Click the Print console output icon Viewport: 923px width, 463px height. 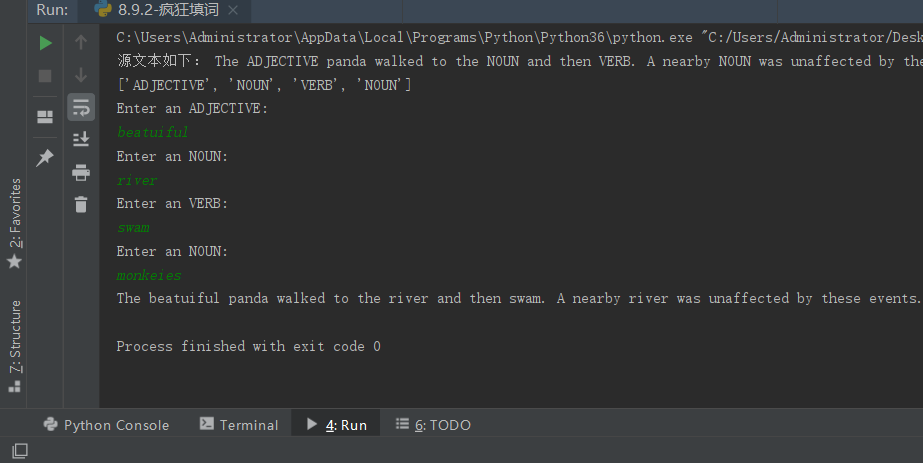pyautogui.click(x=81, y=172)
